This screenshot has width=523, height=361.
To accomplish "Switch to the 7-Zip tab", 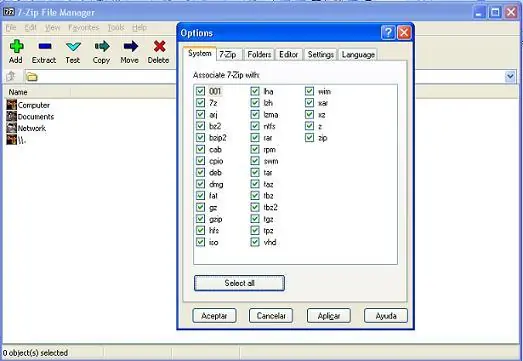I will coord(228,54).
